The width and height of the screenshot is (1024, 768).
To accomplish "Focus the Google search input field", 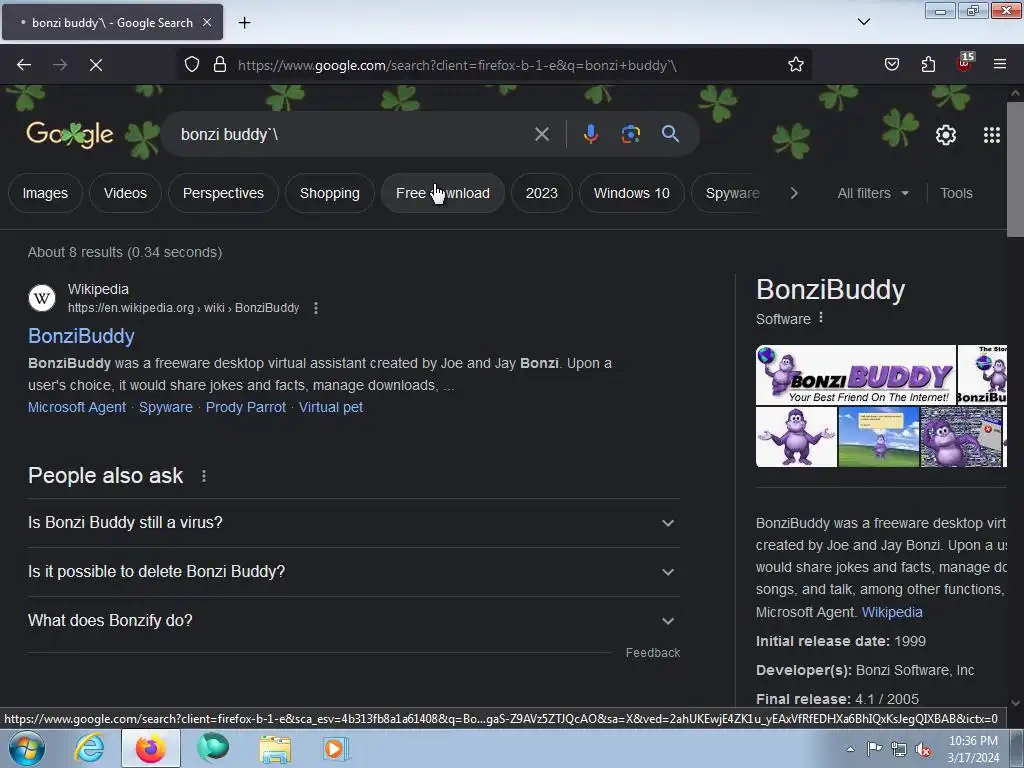I will [x=353, y=135].
